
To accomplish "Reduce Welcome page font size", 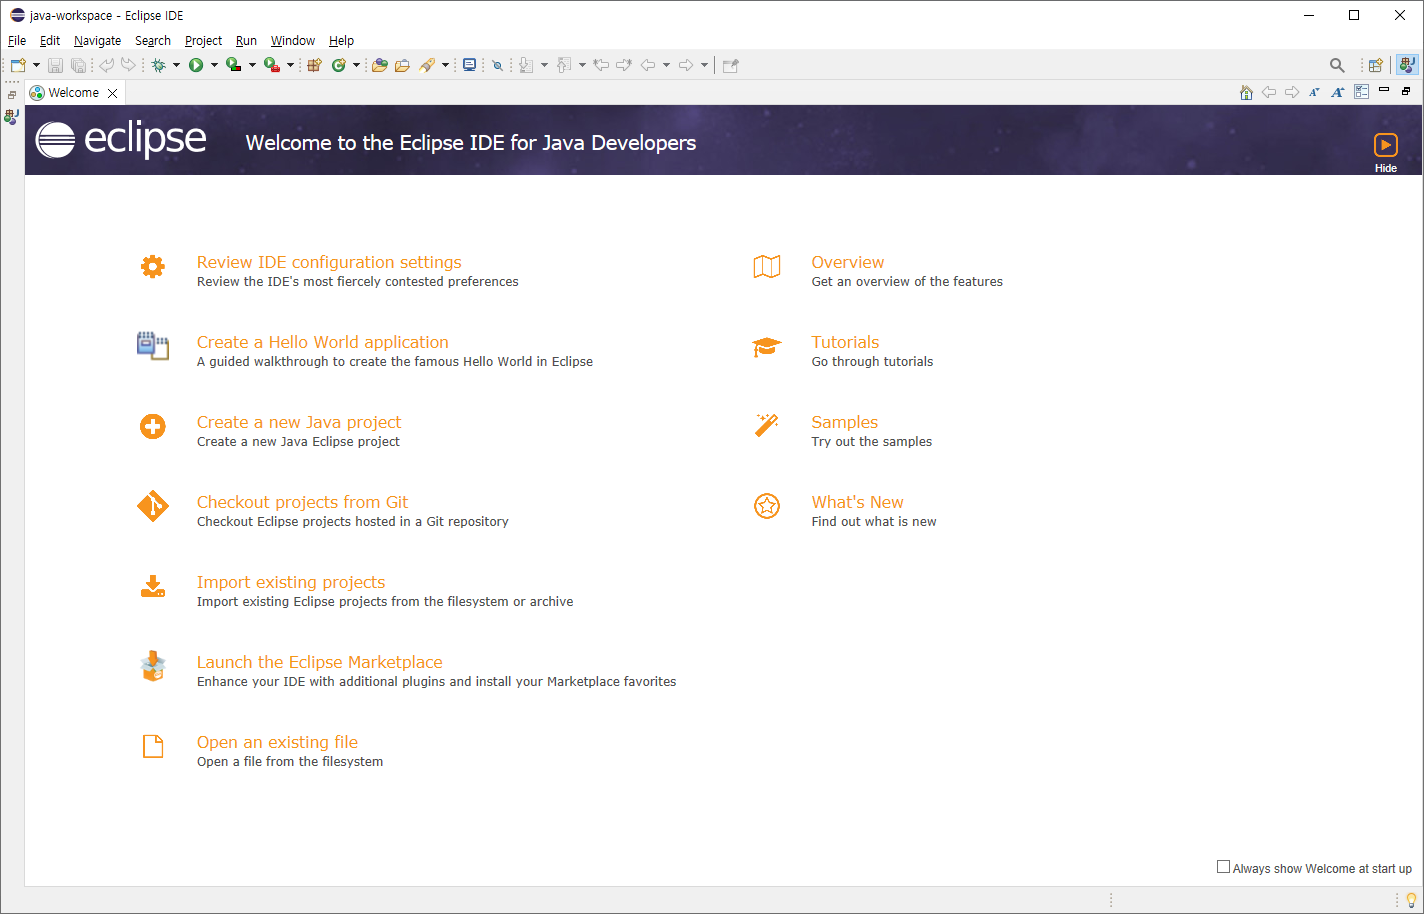I will (x=1314, y=92).
